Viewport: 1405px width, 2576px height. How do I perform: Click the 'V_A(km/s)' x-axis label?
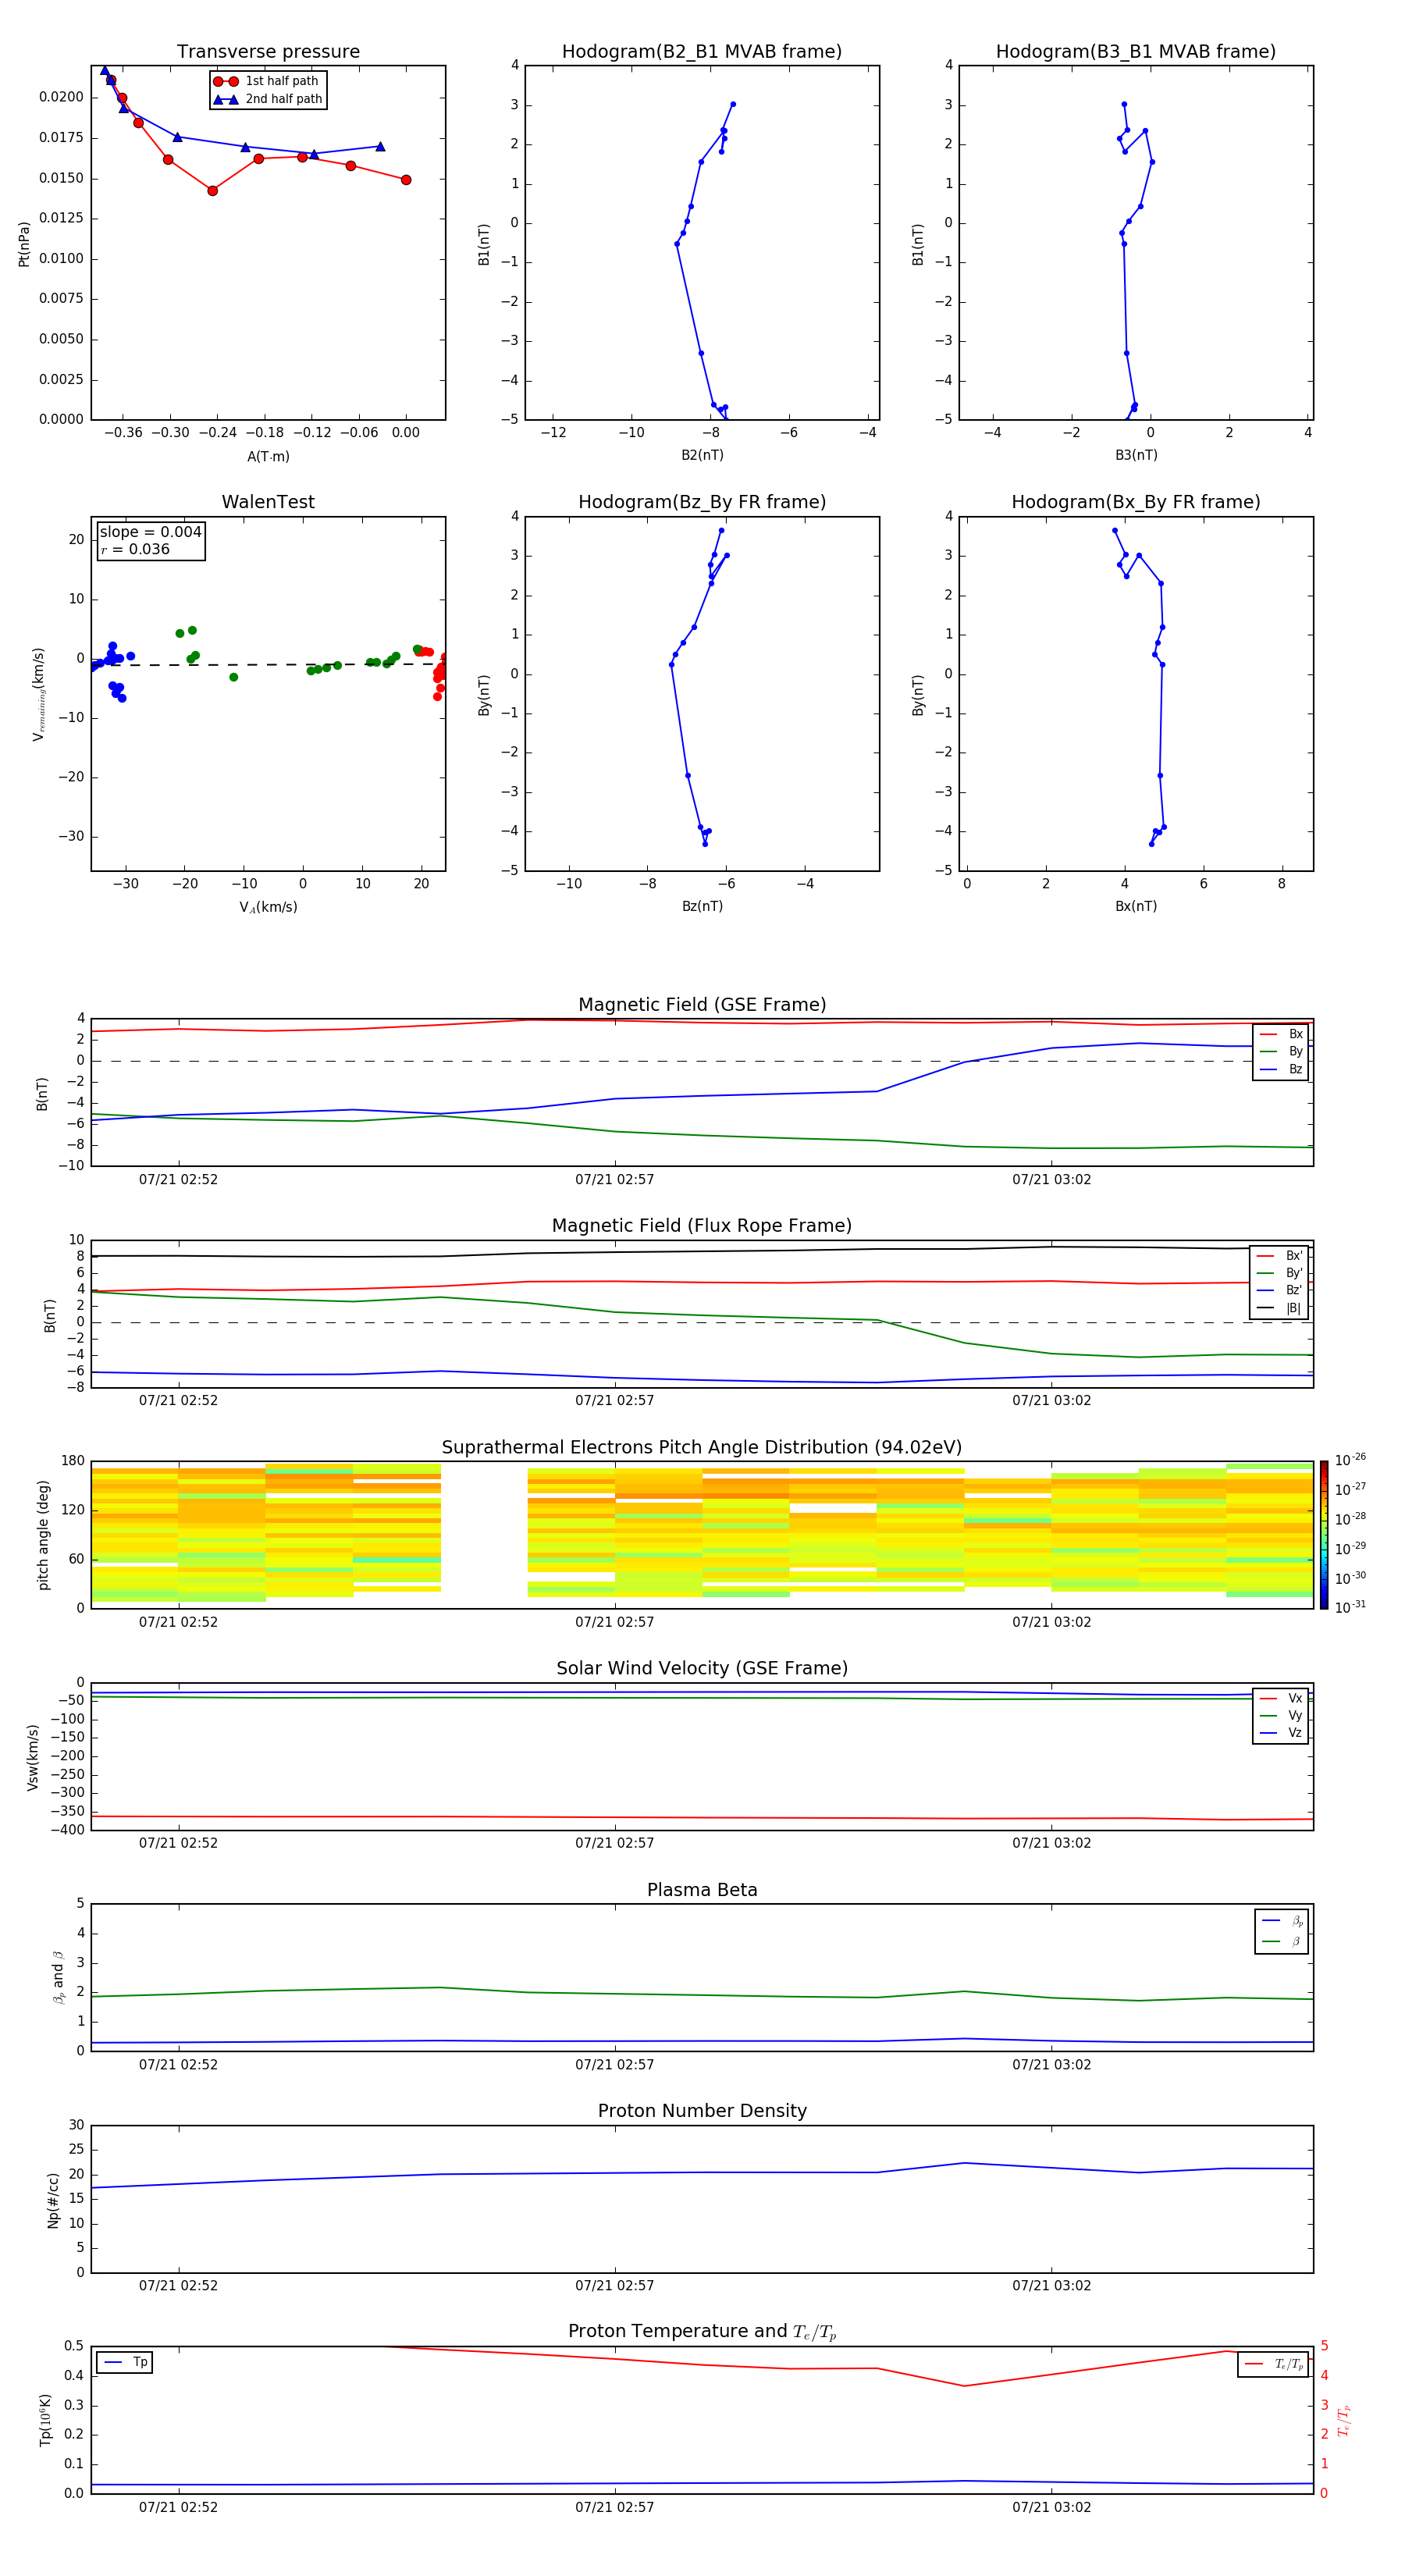[268, 907]
